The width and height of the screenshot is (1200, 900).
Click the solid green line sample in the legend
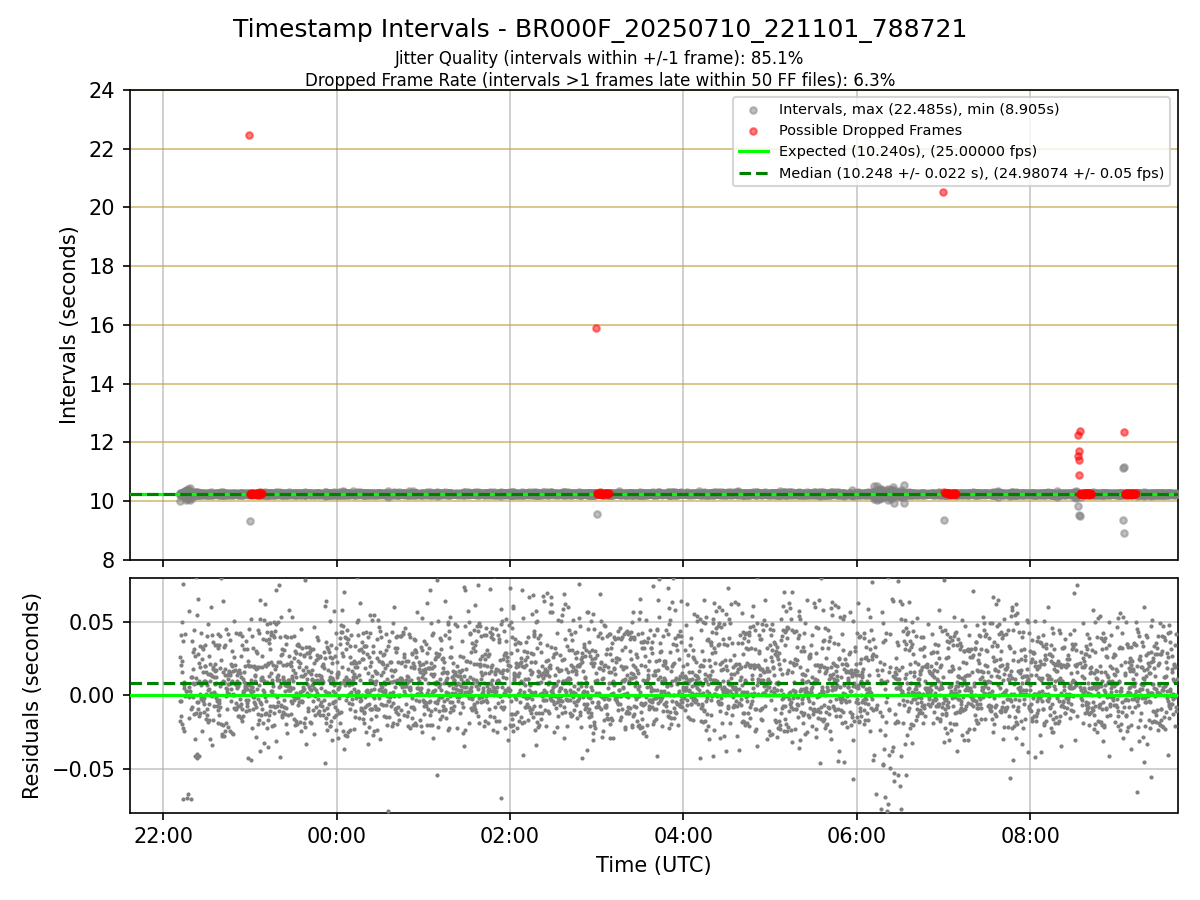(753, 152)
